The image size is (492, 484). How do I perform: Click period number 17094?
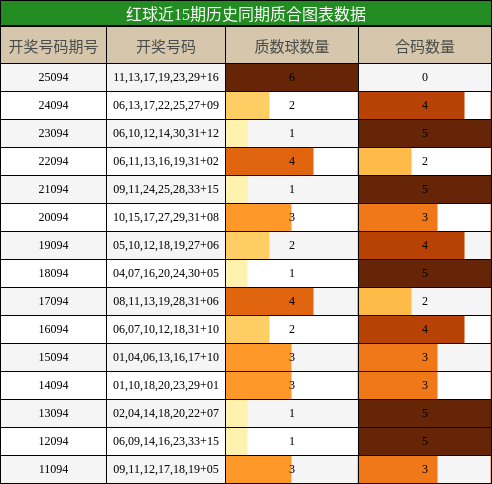coord(53,301)
